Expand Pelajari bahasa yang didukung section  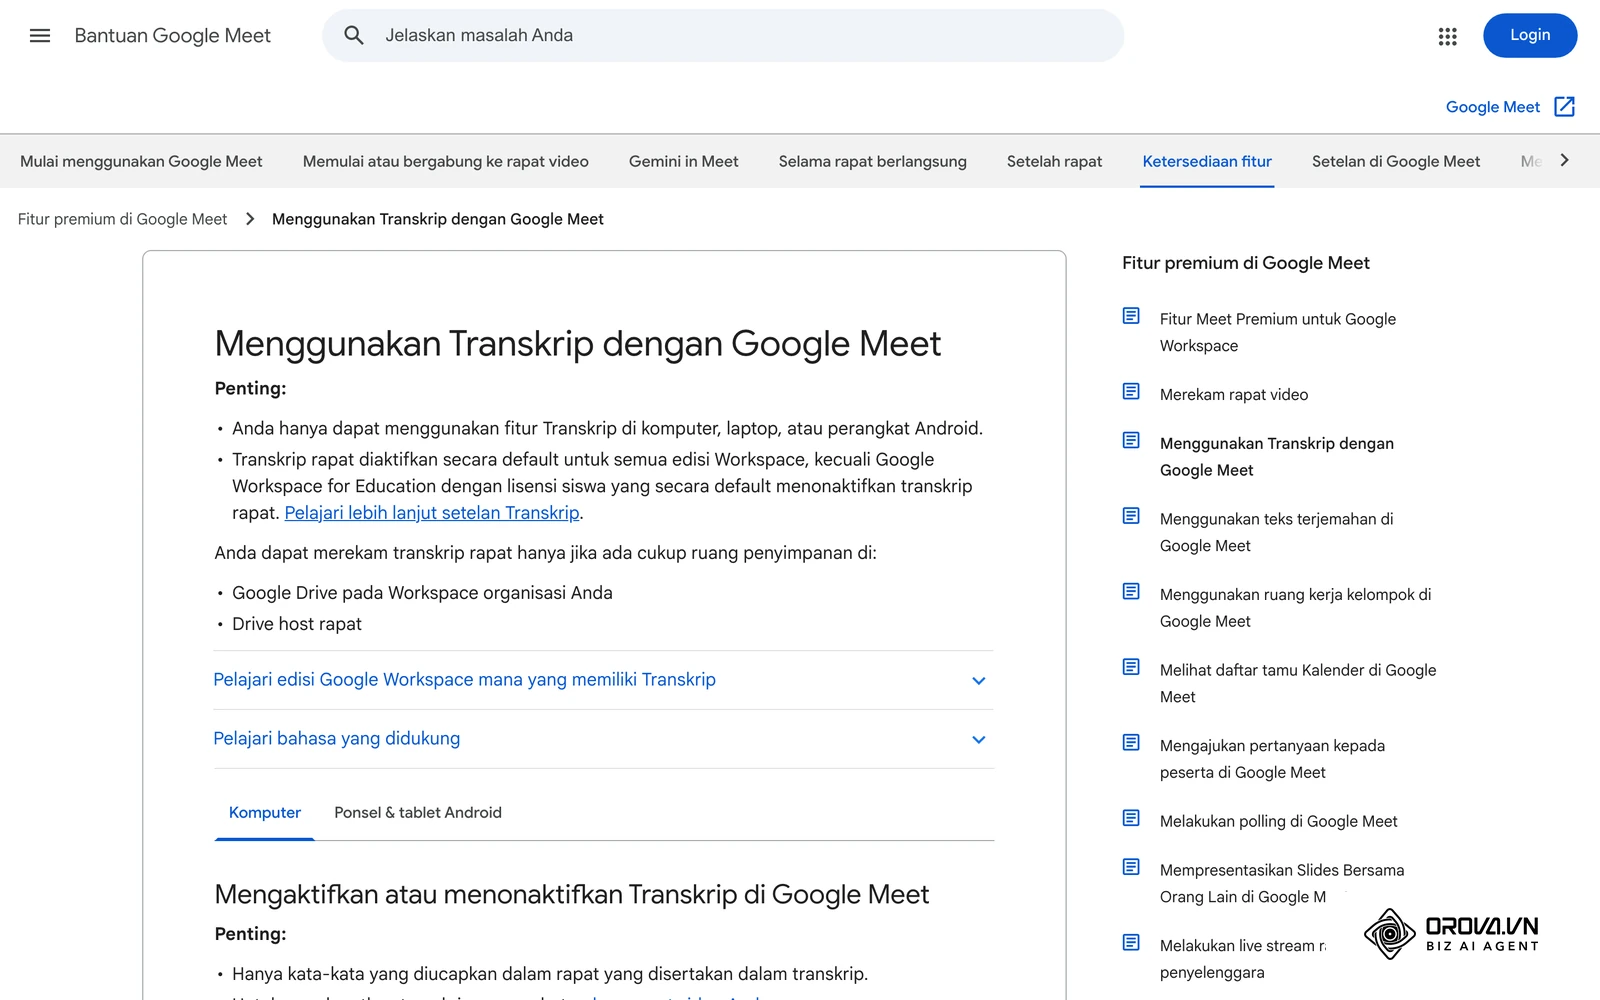(603, 739)
